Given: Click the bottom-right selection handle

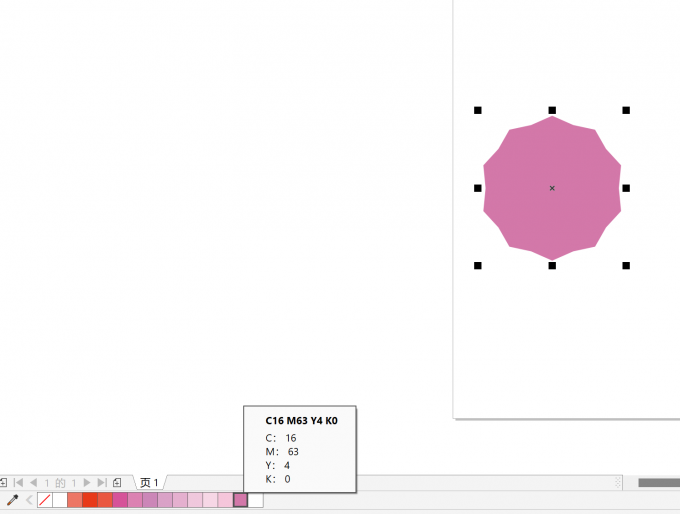Looking at the screenshot, I should coord(626,265).
